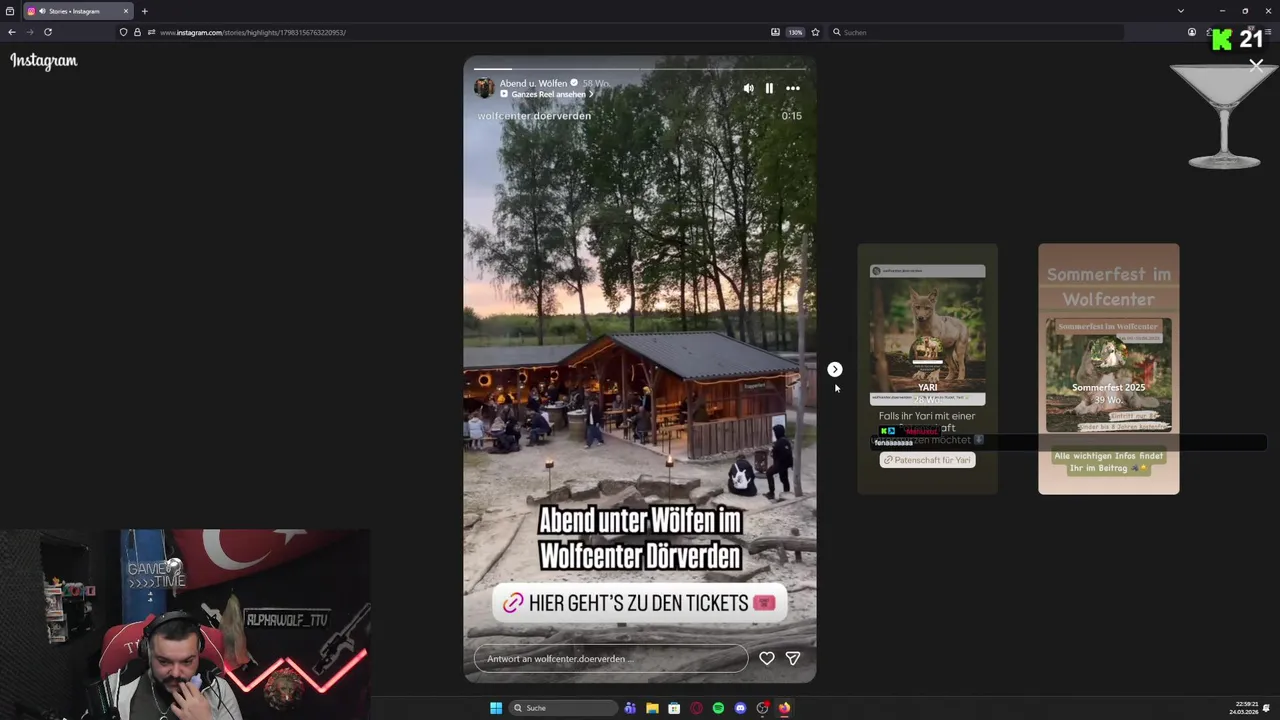This screenshot has width=1280, height=720.
Task: Open the taskbar clock and date
Action: [x=1246, y=708]
